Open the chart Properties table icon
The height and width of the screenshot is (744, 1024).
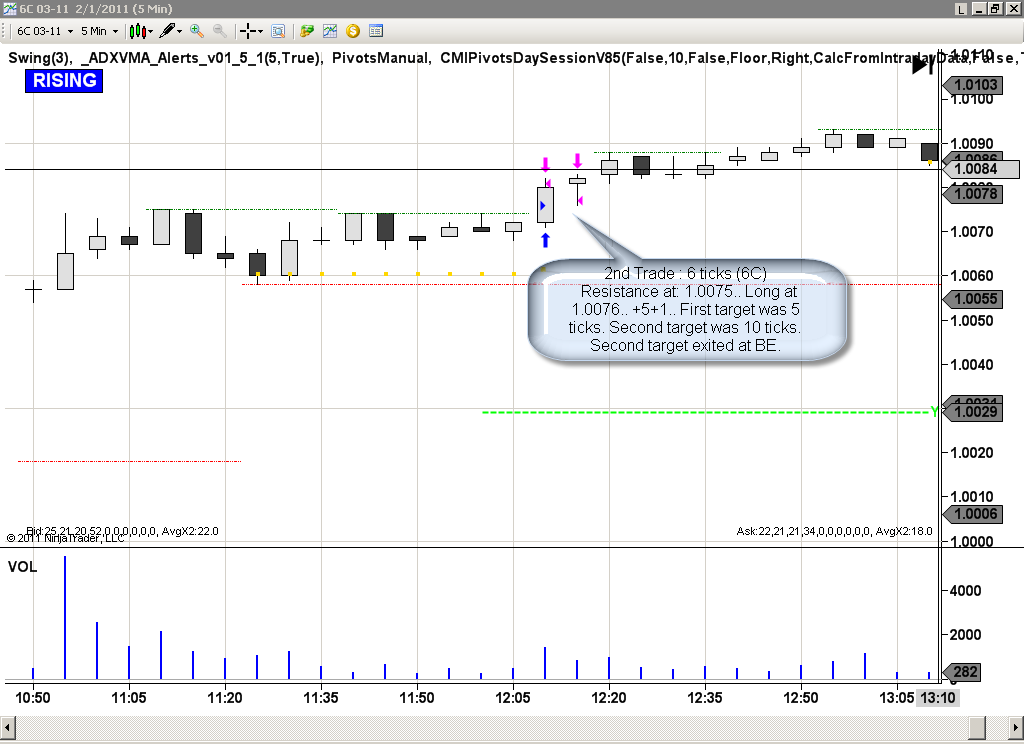[376, 31]
